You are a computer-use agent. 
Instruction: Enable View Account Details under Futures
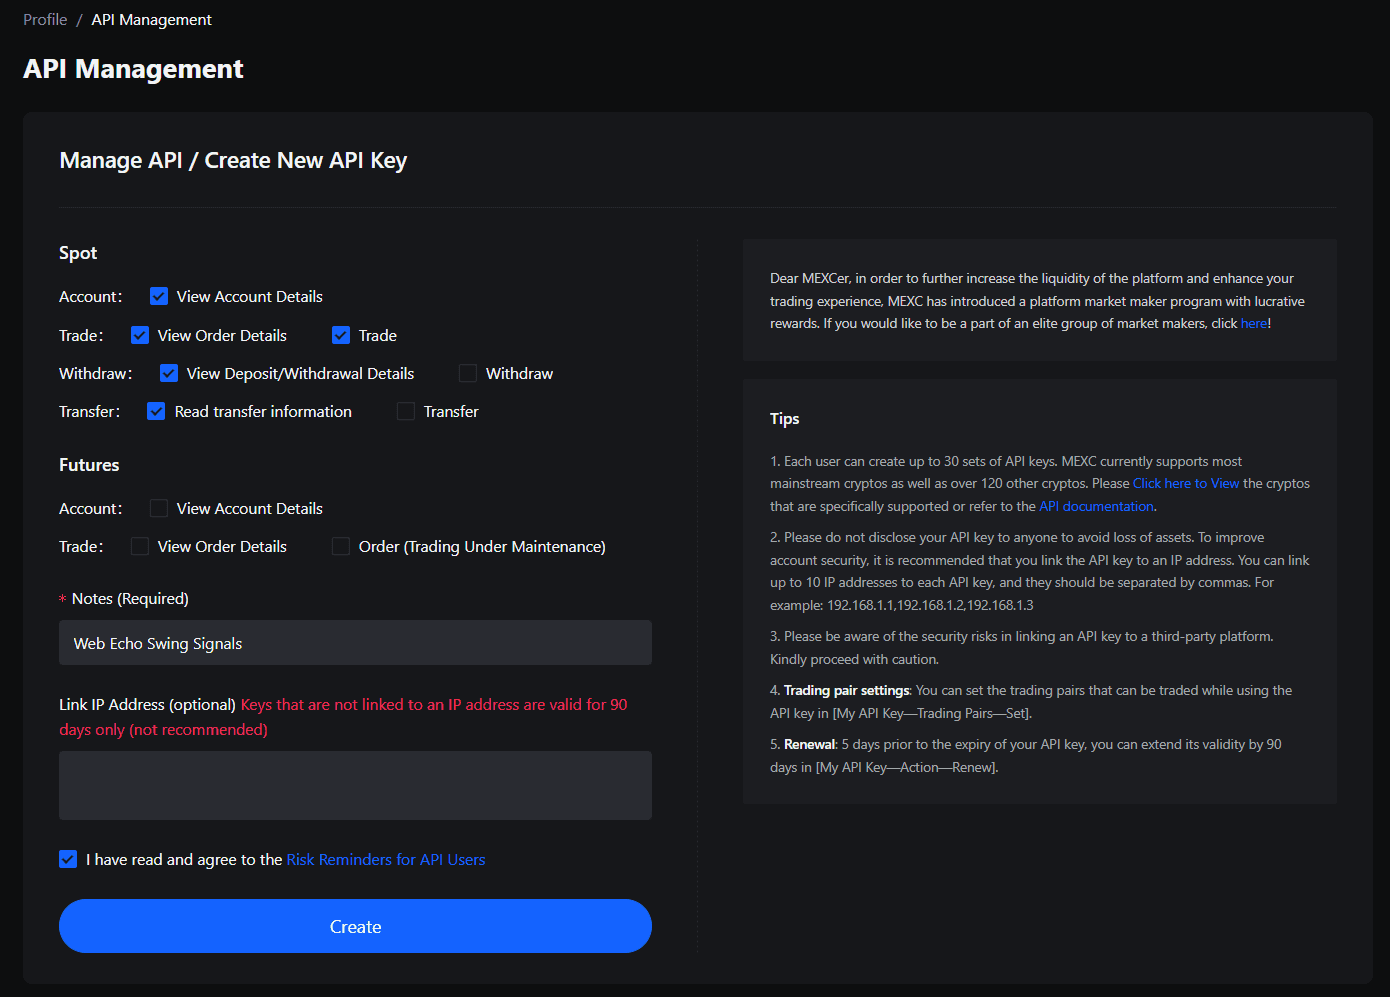tap(158, 507)
